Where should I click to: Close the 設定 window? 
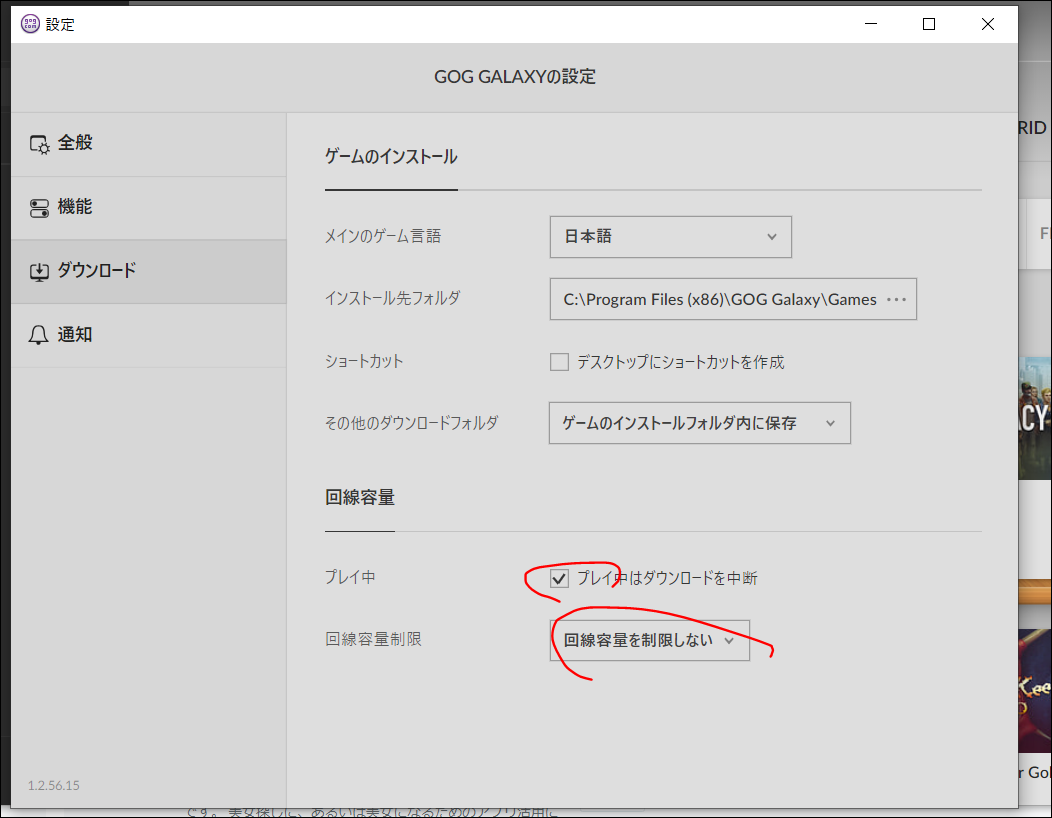pyautogui.click(x=988, y=24)
